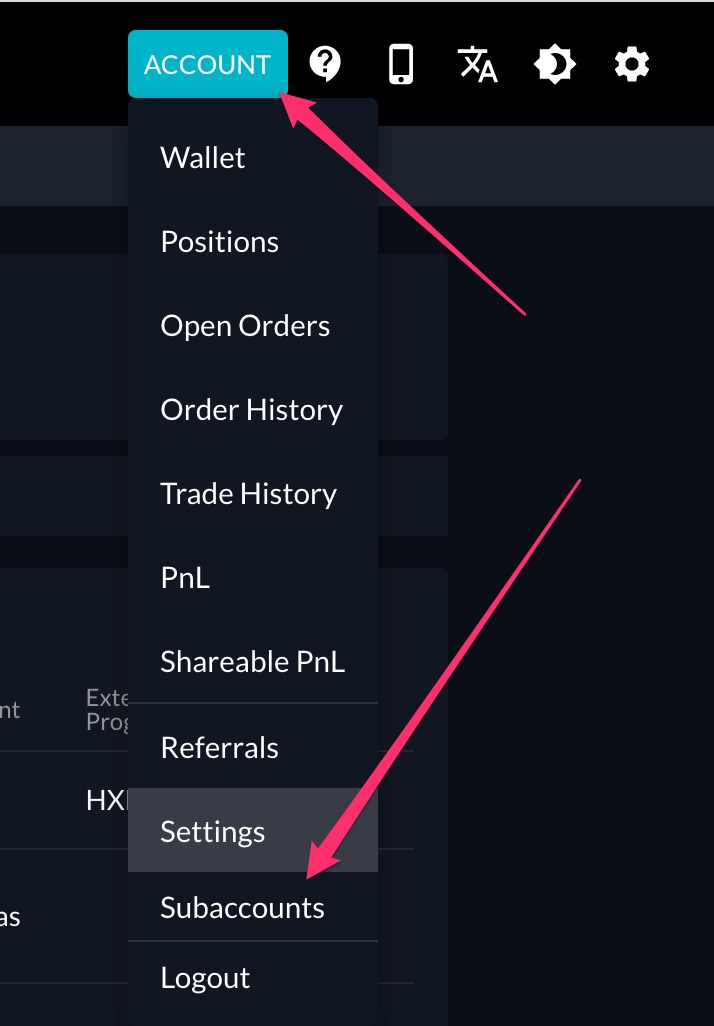Open the Referrals page

[219, 747]
